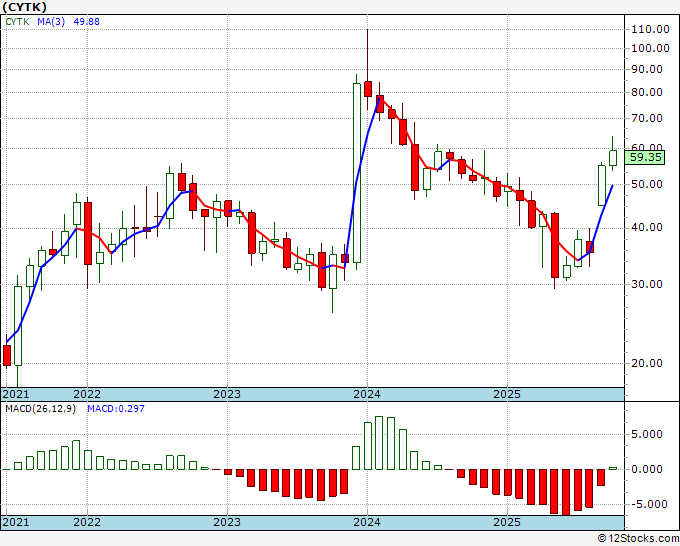680x546 pixels.
Task: Click the 2022 marker on price chart axis
Action: click(87, 394)
